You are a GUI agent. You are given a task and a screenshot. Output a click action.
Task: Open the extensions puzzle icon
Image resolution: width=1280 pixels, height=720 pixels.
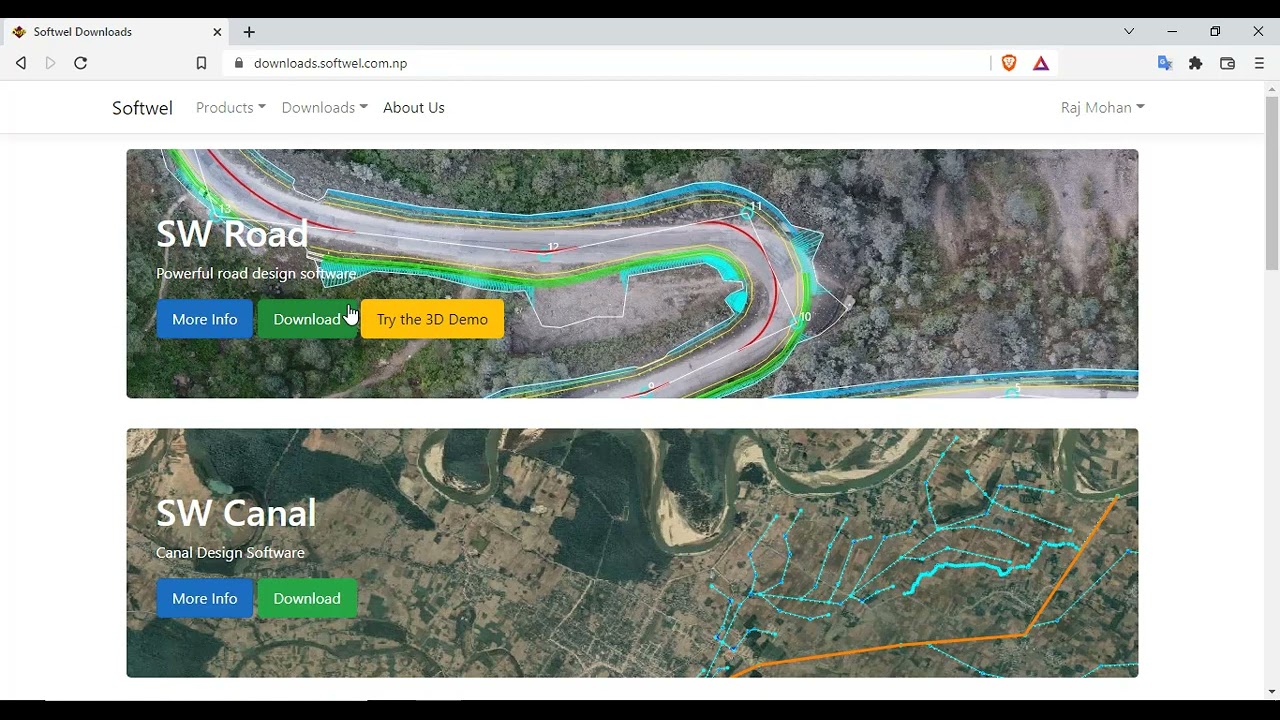point(1196,63)
